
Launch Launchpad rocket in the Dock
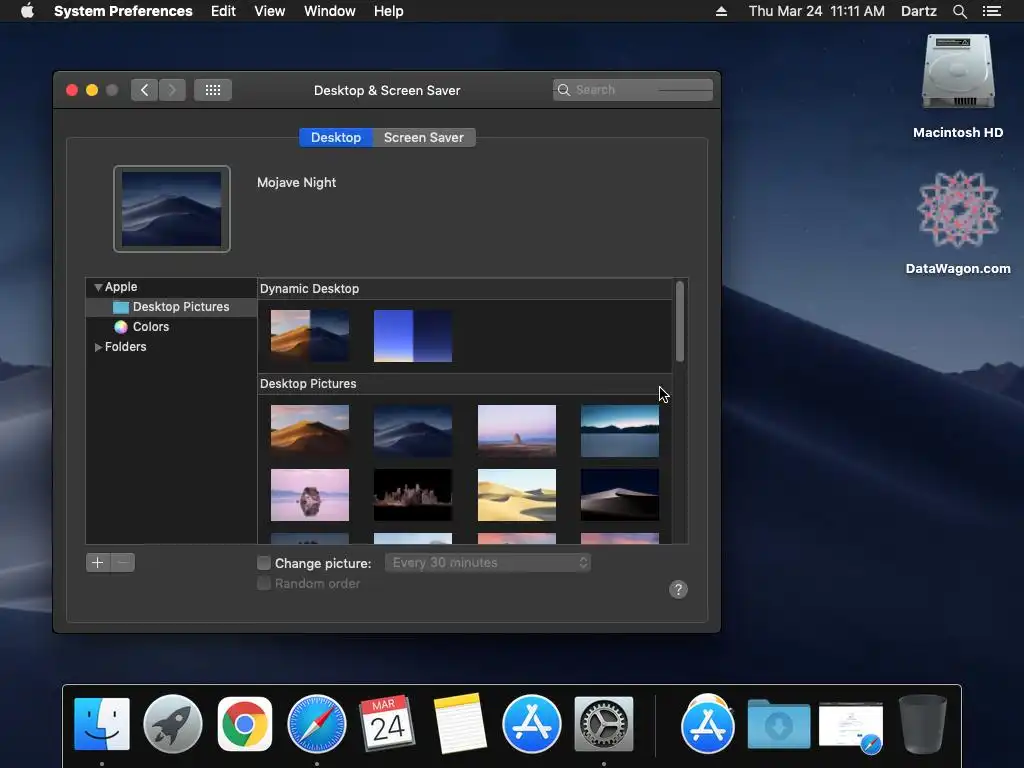click(173, 724)
